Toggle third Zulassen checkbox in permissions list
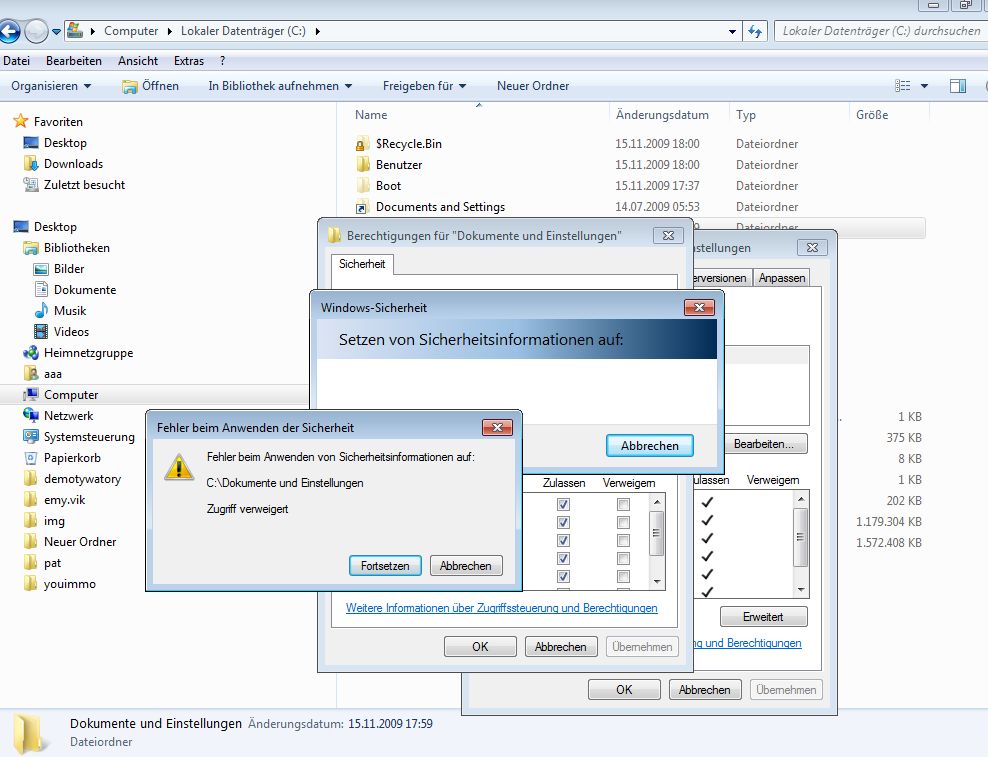The image size is (988, 757). point(563,540)
